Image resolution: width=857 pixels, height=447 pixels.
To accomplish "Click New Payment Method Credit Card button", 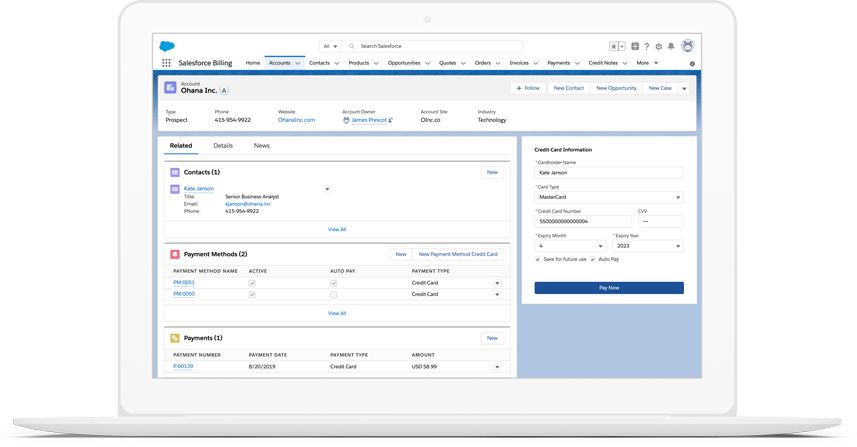I will coord(458,254).
